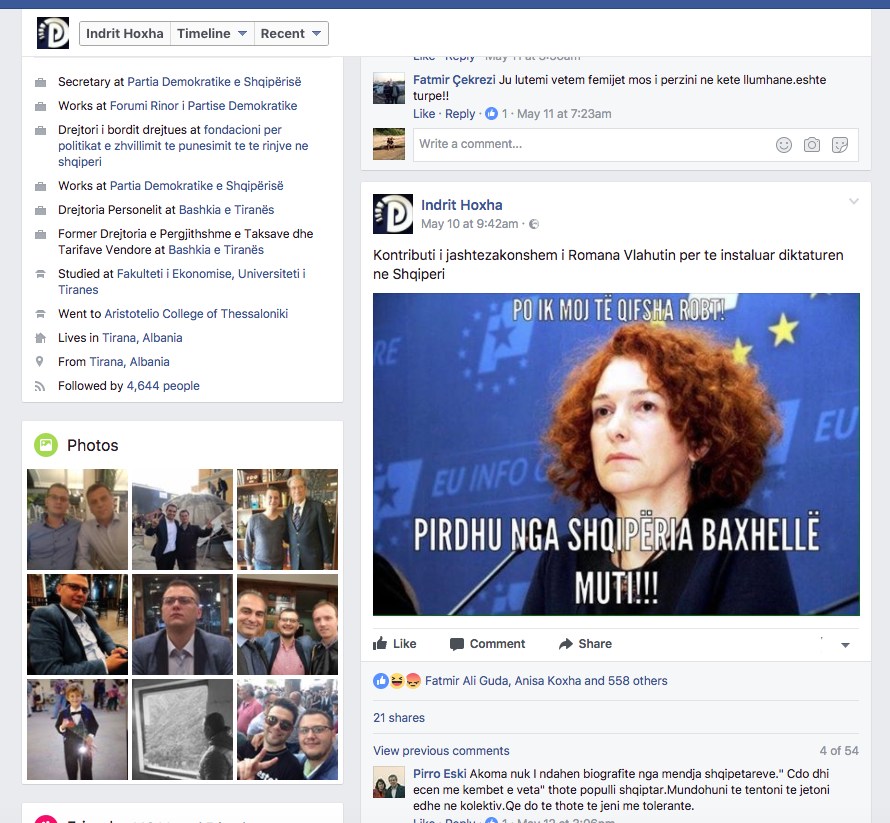Like the Romana Vlahutin post
The image size is (890, 823).
click(x=395, y=644)
